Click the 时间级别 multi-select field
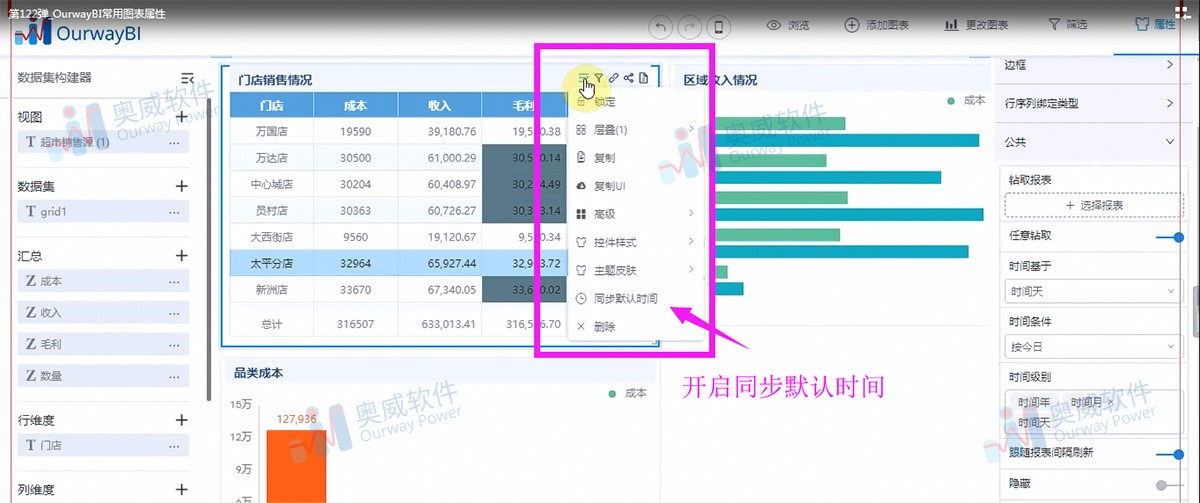This screenshot has width=1200, height=503. point(1092,411)
